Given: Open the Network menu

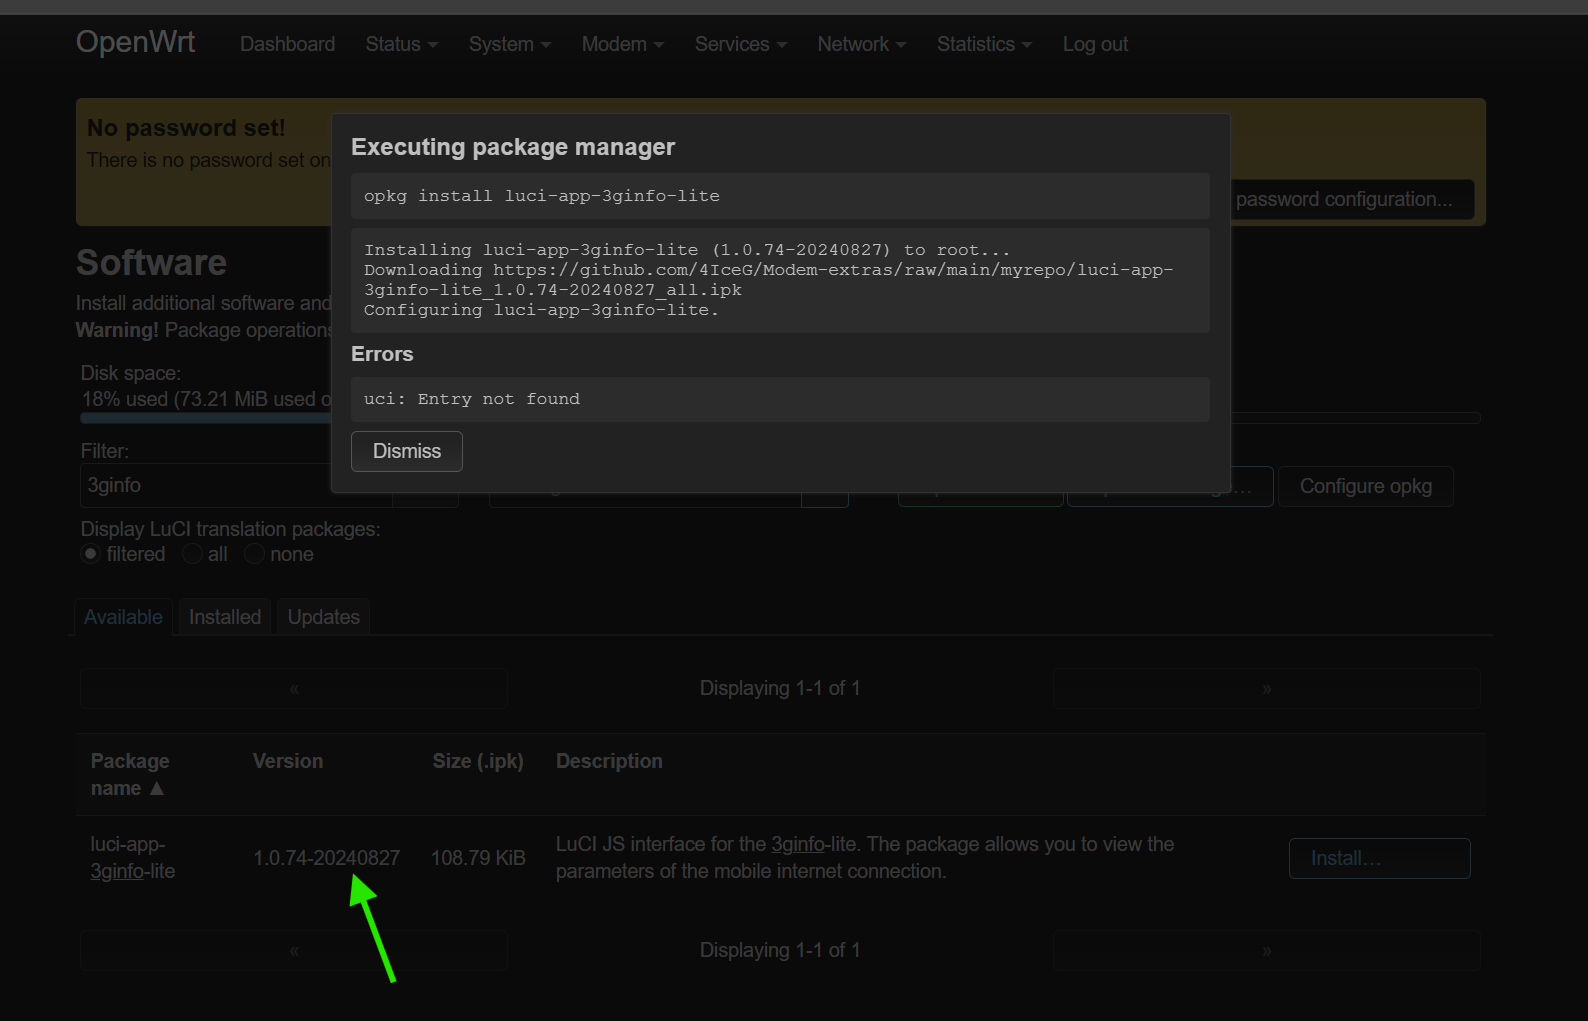Looking at the screenshot, I should coord(862,44).
